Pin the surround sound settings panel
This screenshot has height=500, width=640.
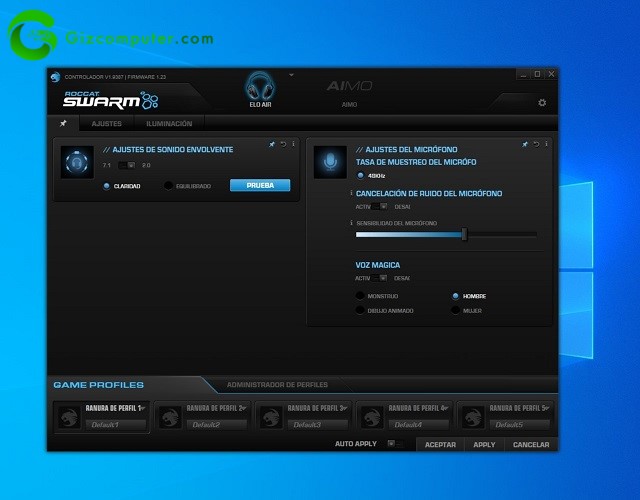[271, 144]
